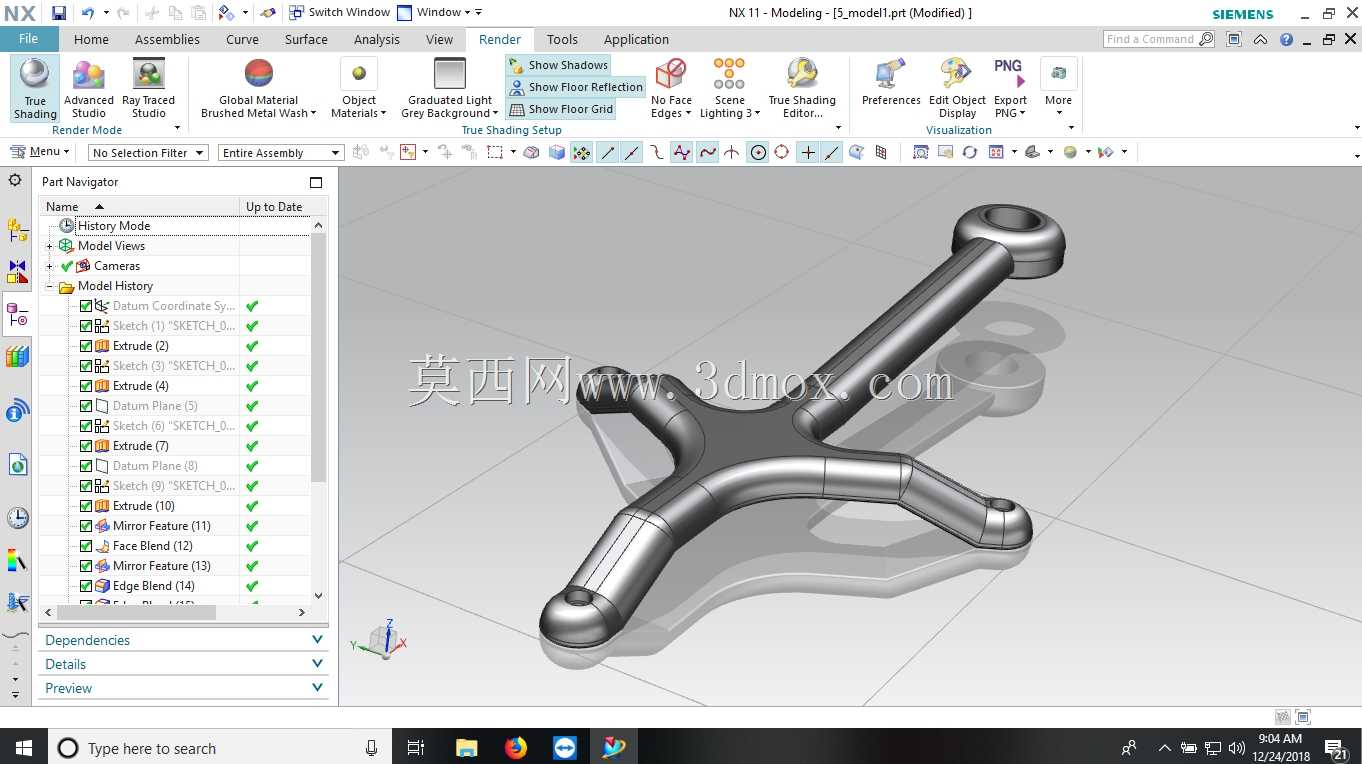Toggle Show Shadows option
Viewport: 1362px width, 764px height.
(x=558, y=65)
